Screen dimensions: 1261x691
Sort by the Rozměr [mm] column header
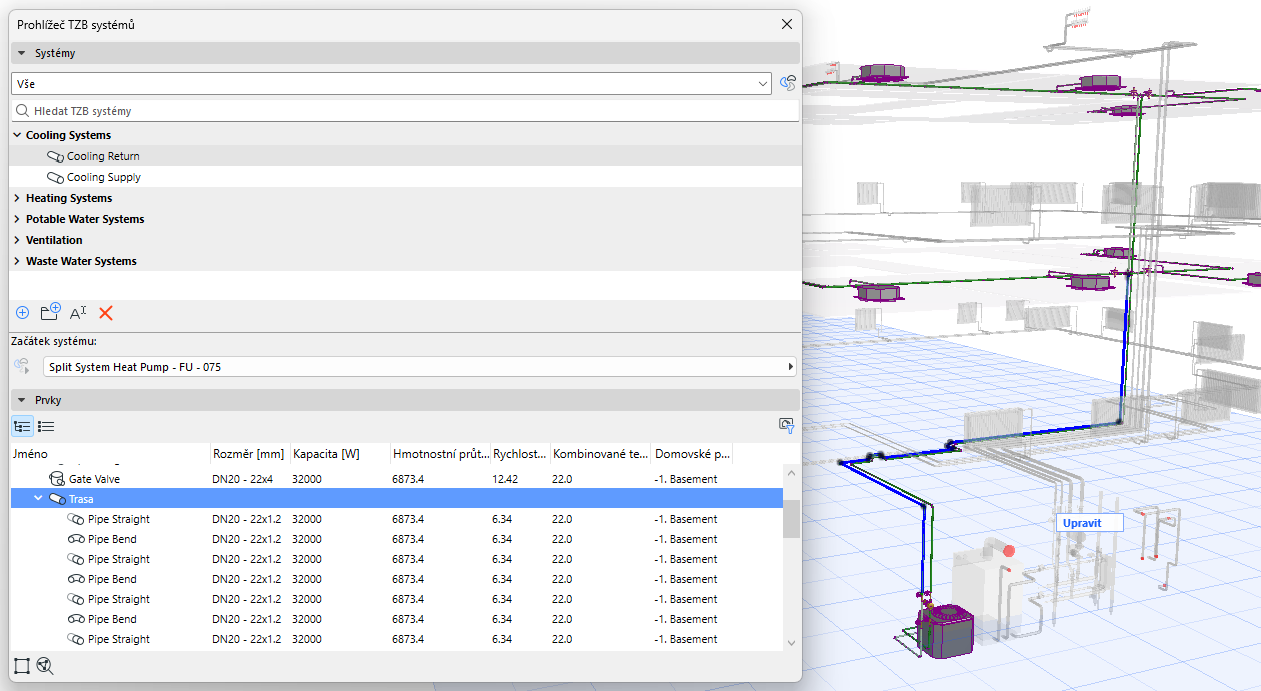click(x=250, y=454)
